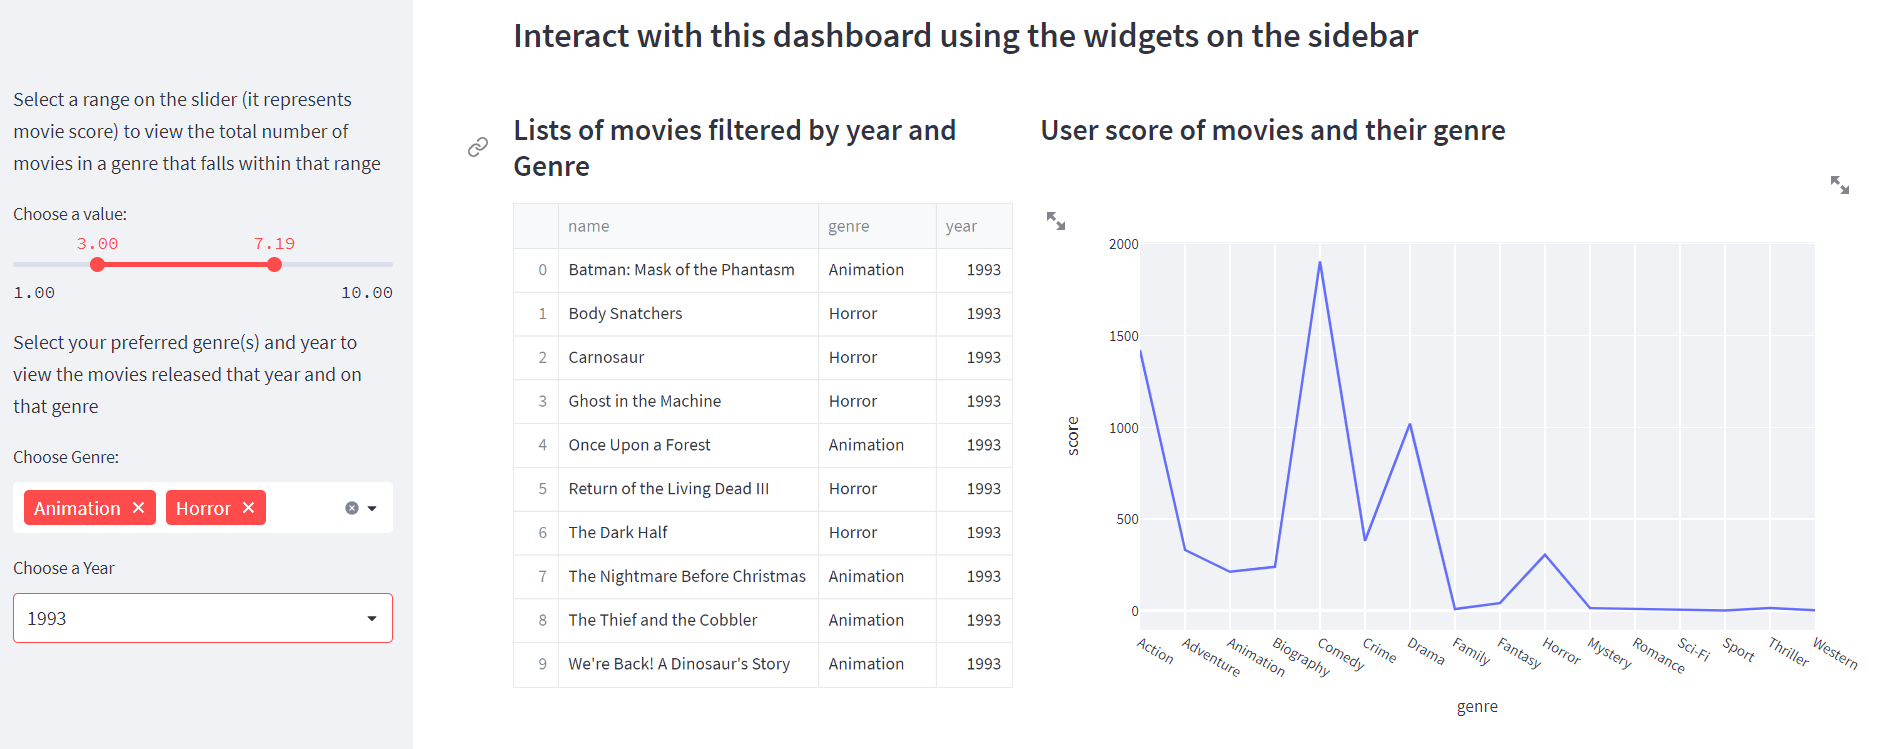The image size is (1893, 749).
Task: Click the anchor link icon beside the heading
Action: pos(478,147)
